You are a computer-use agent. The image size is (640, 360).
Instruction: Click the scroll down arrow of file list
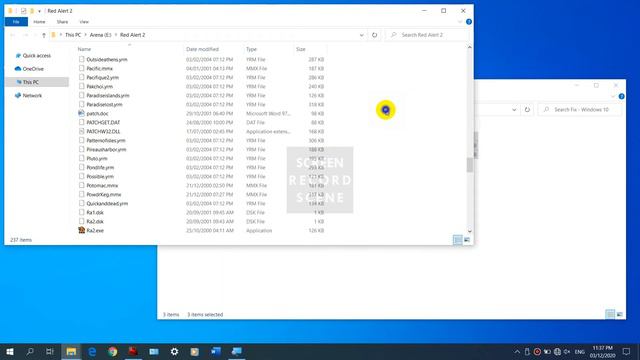[x=469, y=231]
